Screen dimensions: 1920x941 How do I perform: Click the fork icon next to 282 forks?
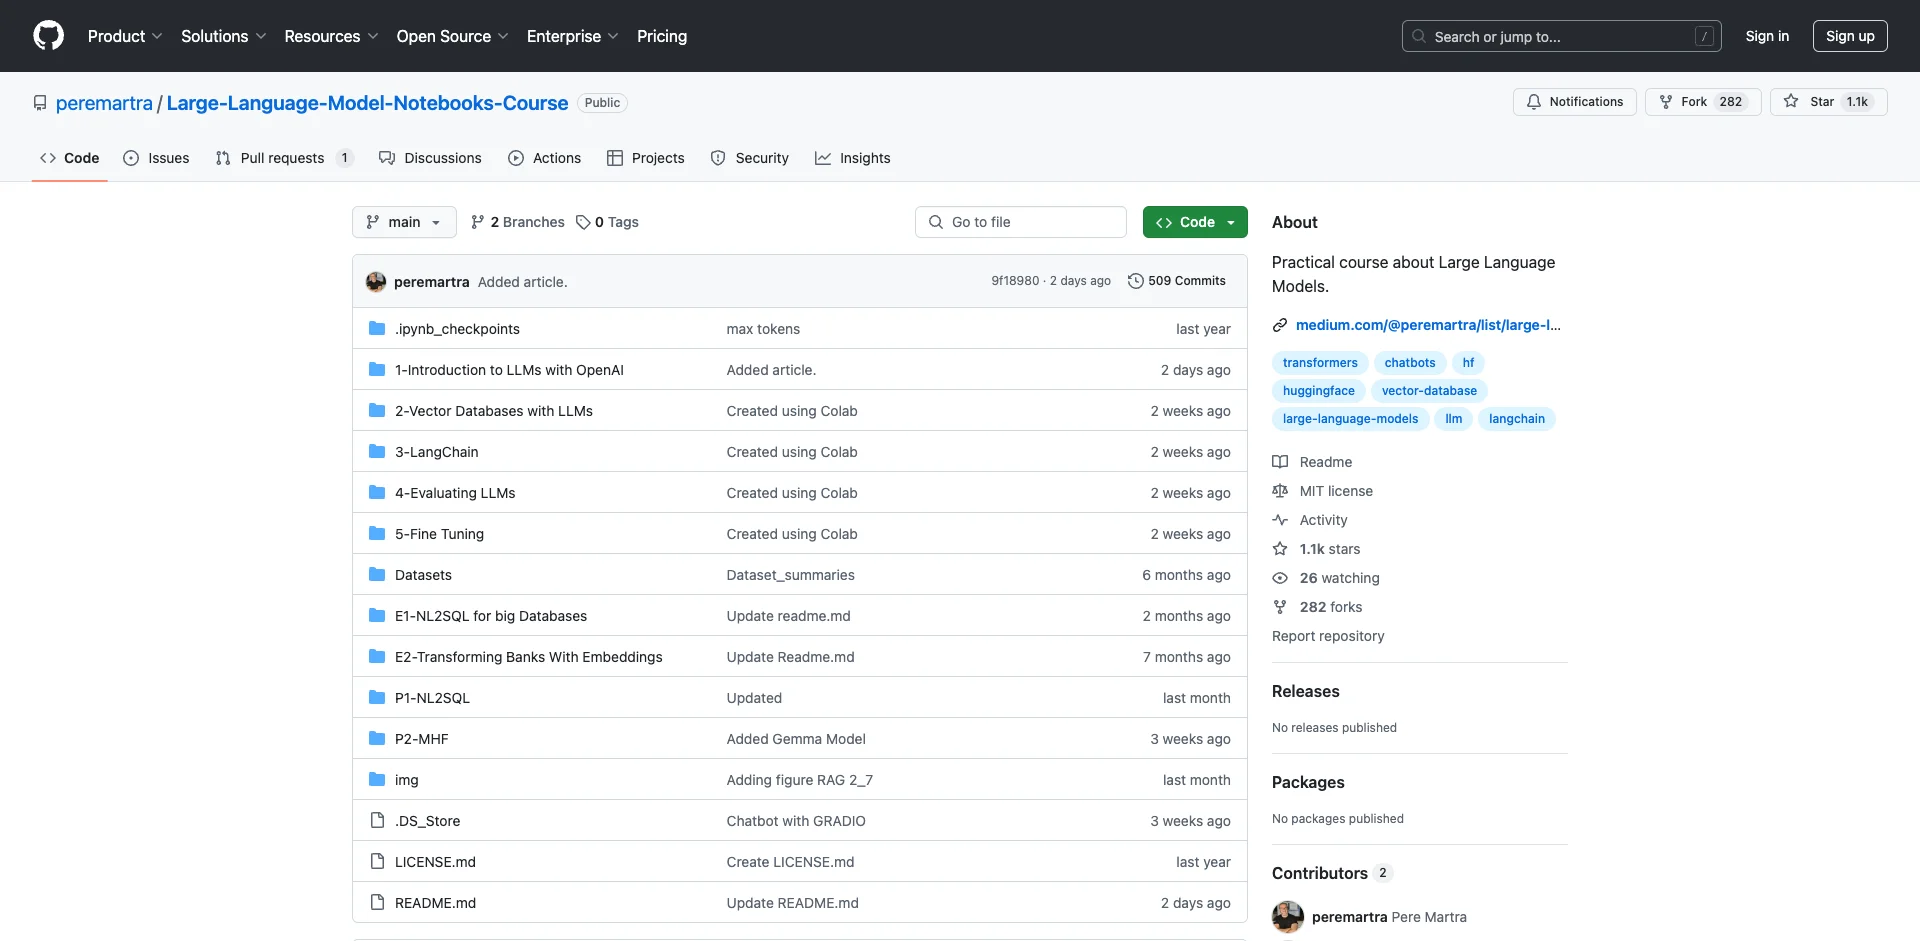[1280, 607]
